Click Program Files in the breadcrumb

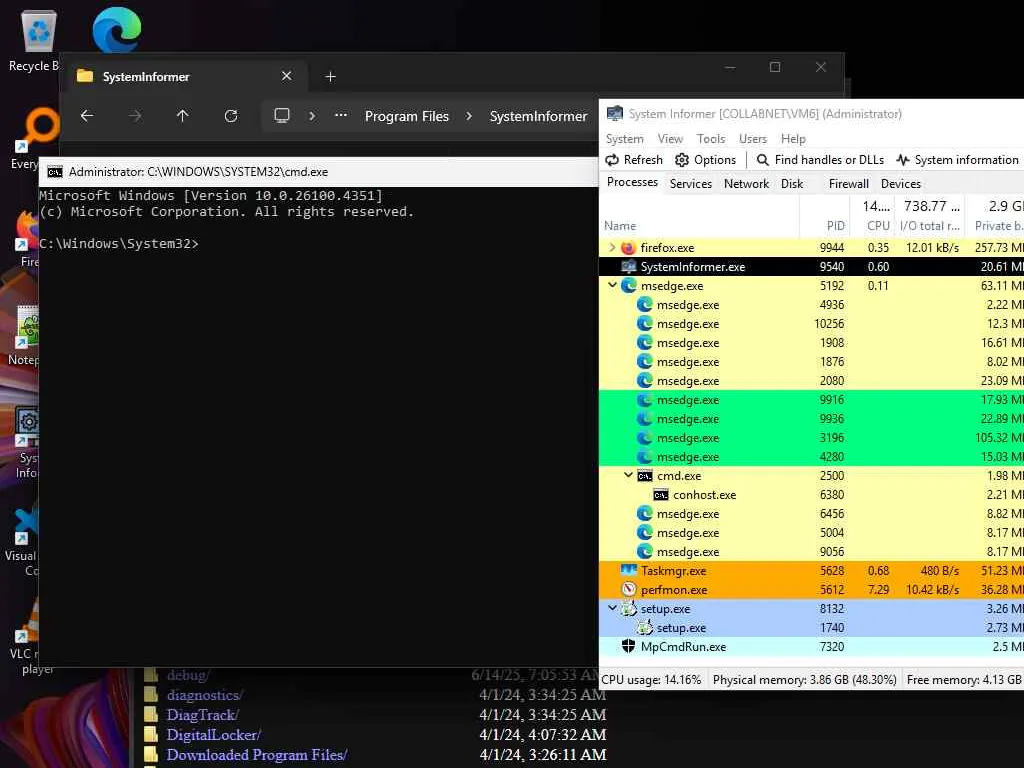coord(407,116)
